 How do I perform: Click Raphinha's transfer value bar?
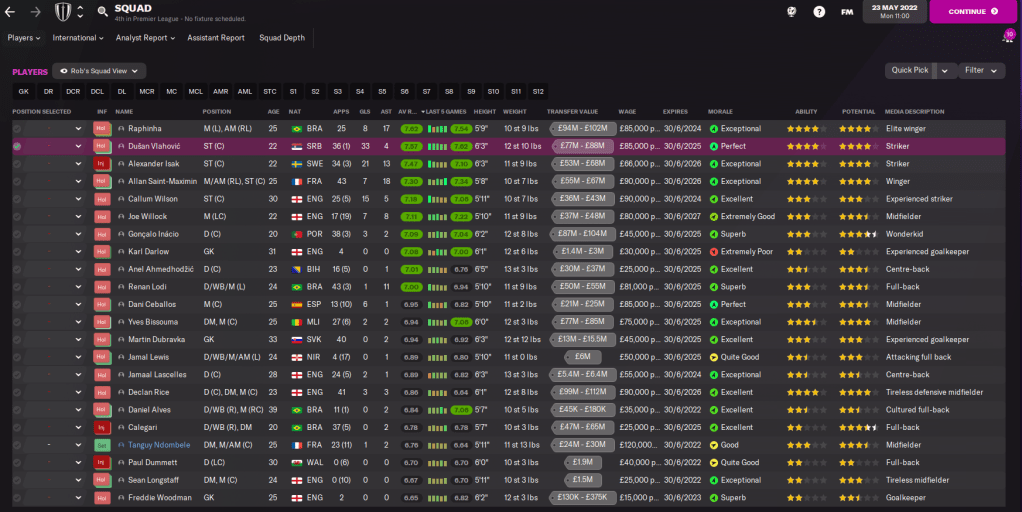[x=582, y=129]
